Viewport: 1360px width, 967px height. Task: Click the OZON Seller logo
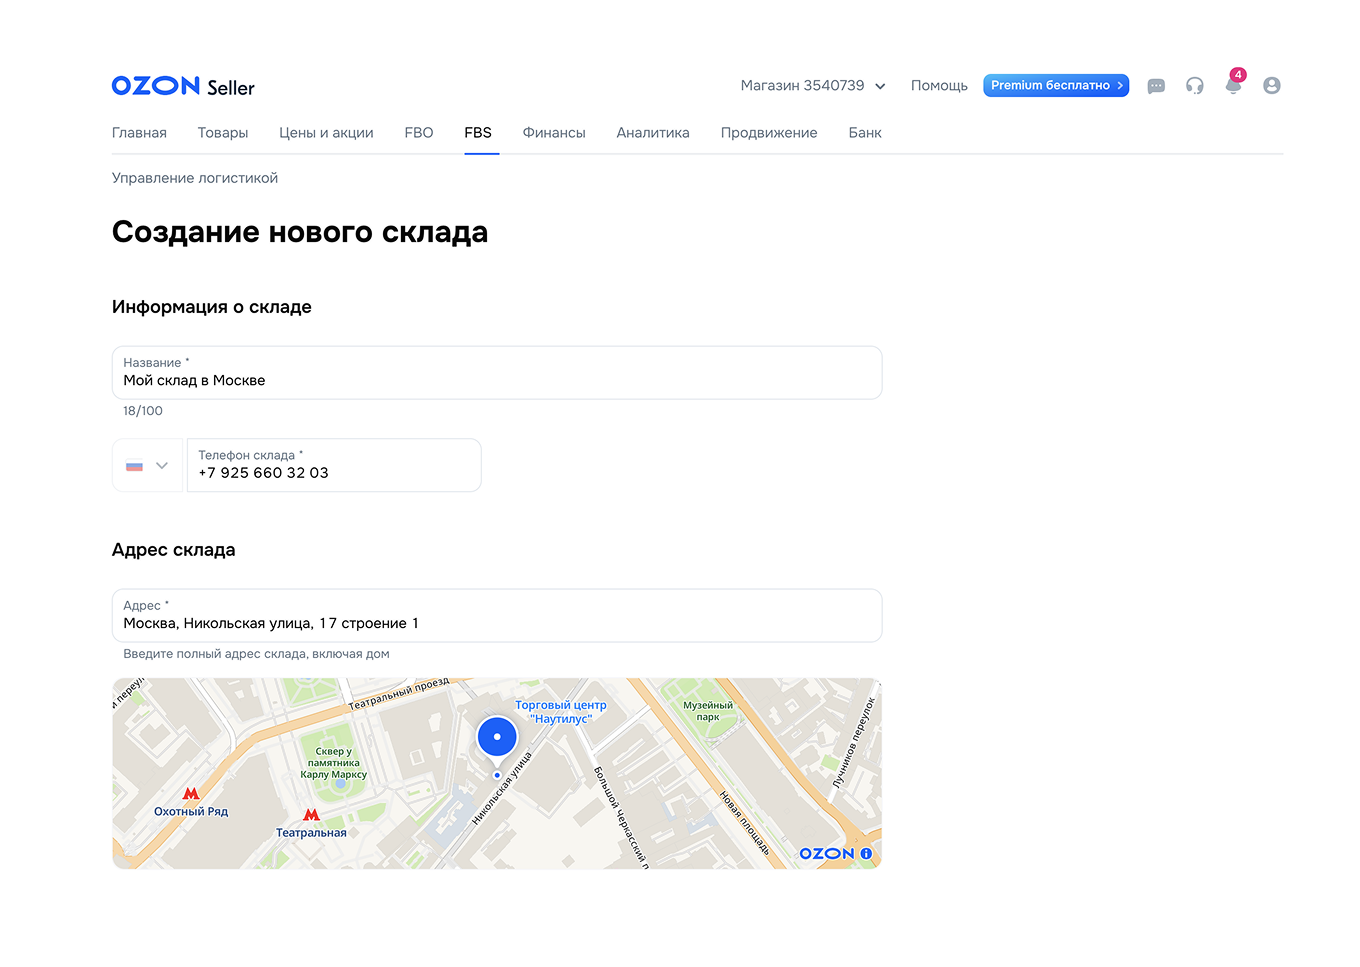(x=182, y=86)
